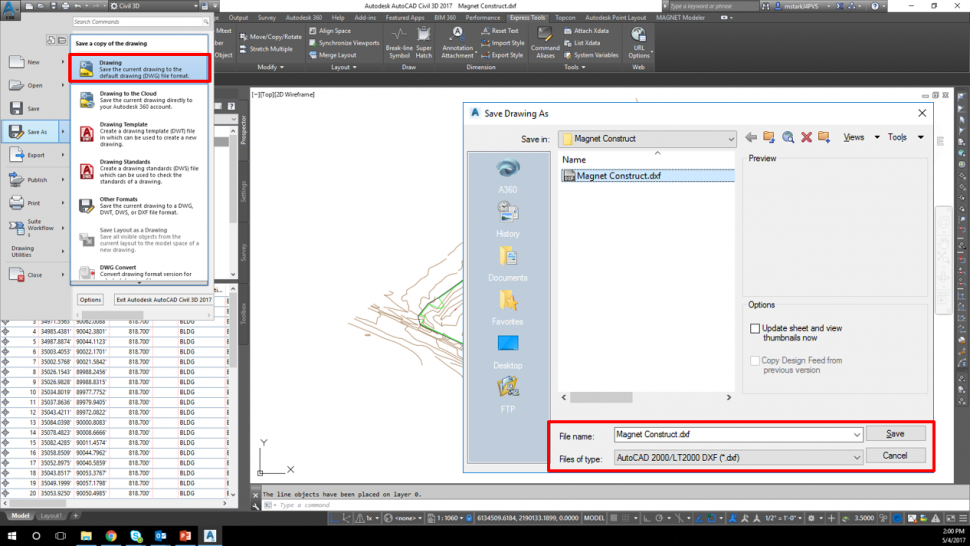Select Favorites shortcut in Save dialog sidebar
This screenshot has height=546, width=970.
pyautogui.click(x=507, y=308)
